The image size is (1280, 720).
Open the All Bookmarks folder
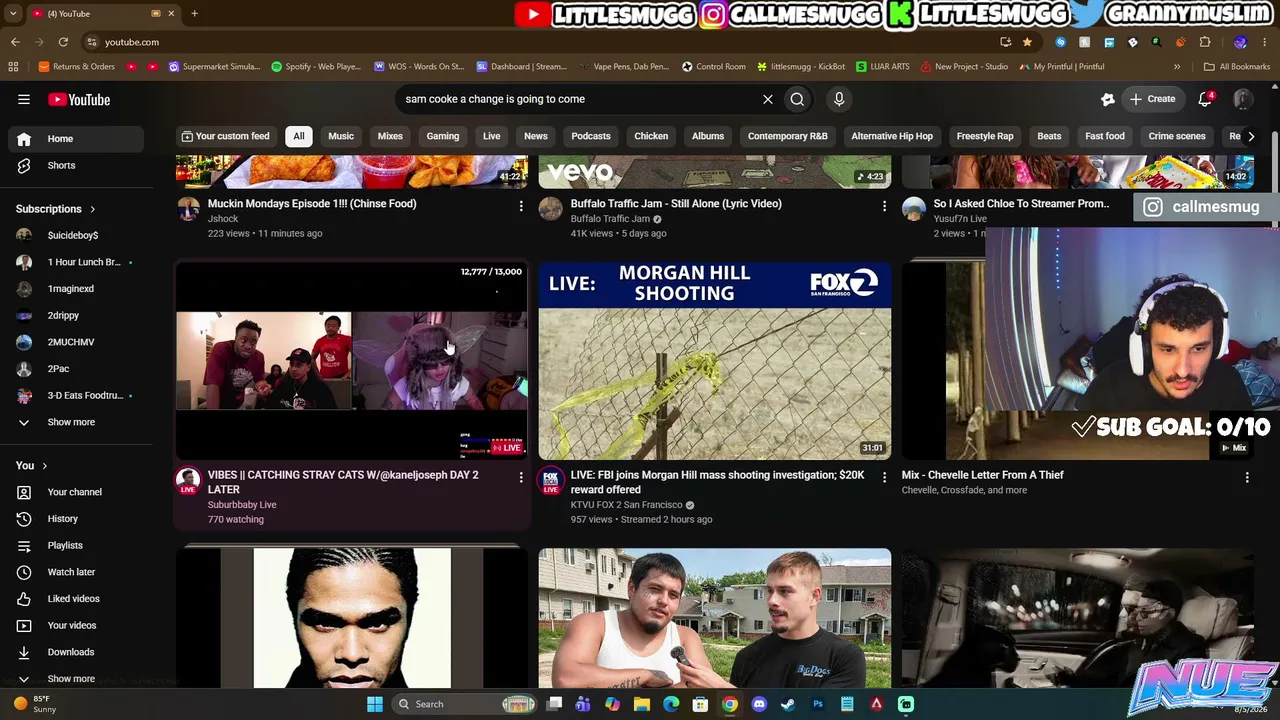(x=1237, y=66)
